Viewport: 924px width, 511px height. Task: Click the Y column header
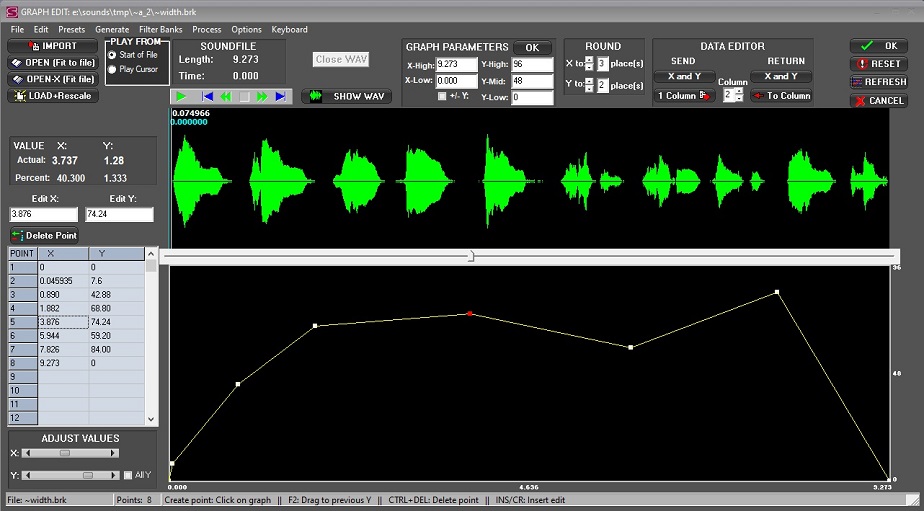(x=117, y=253)
